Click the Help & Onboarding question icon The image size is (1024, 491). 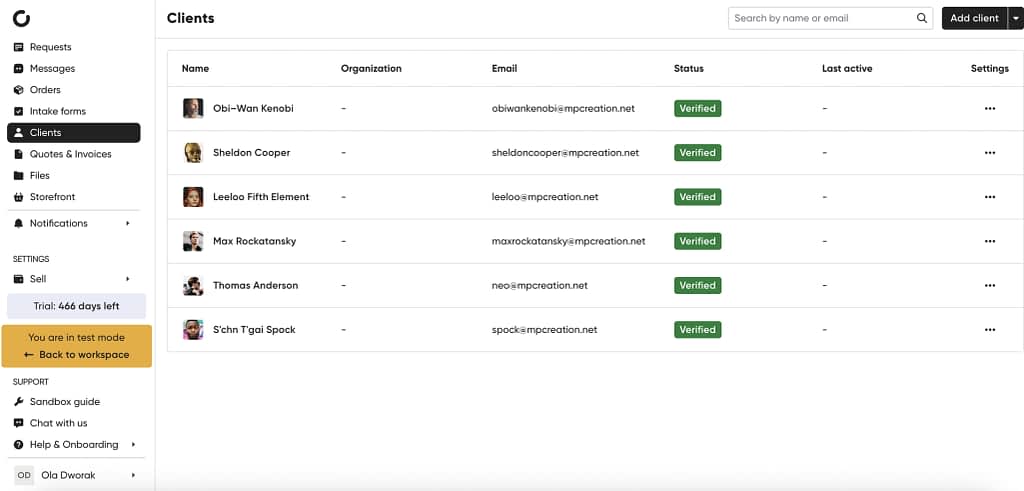point(18,445)
